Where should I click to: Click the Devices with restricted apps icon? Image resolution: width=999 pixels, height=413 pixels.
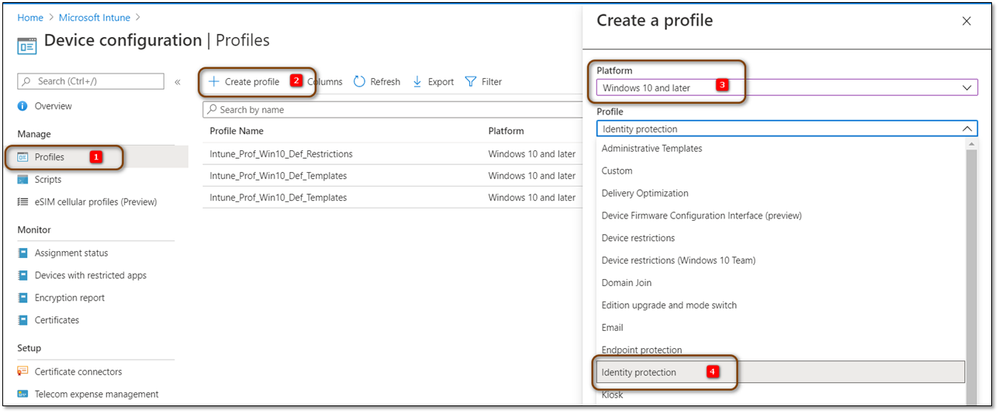click(23, 275)
